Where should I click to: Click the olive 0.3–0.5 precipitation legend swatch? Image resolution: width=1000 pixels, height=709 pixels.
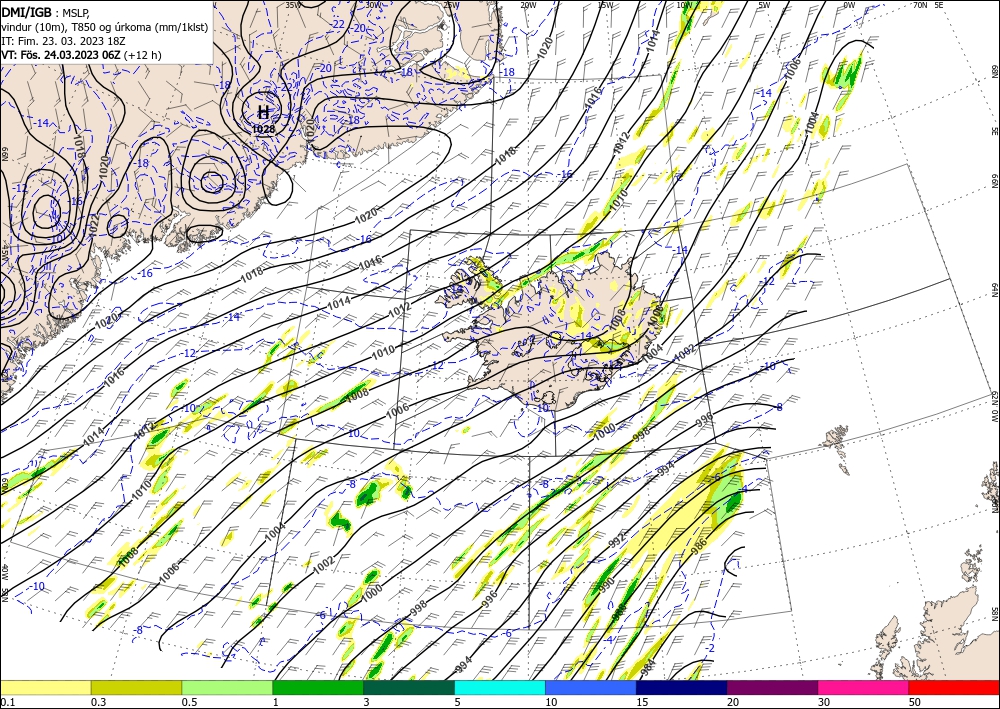click(x=136, y=687)
